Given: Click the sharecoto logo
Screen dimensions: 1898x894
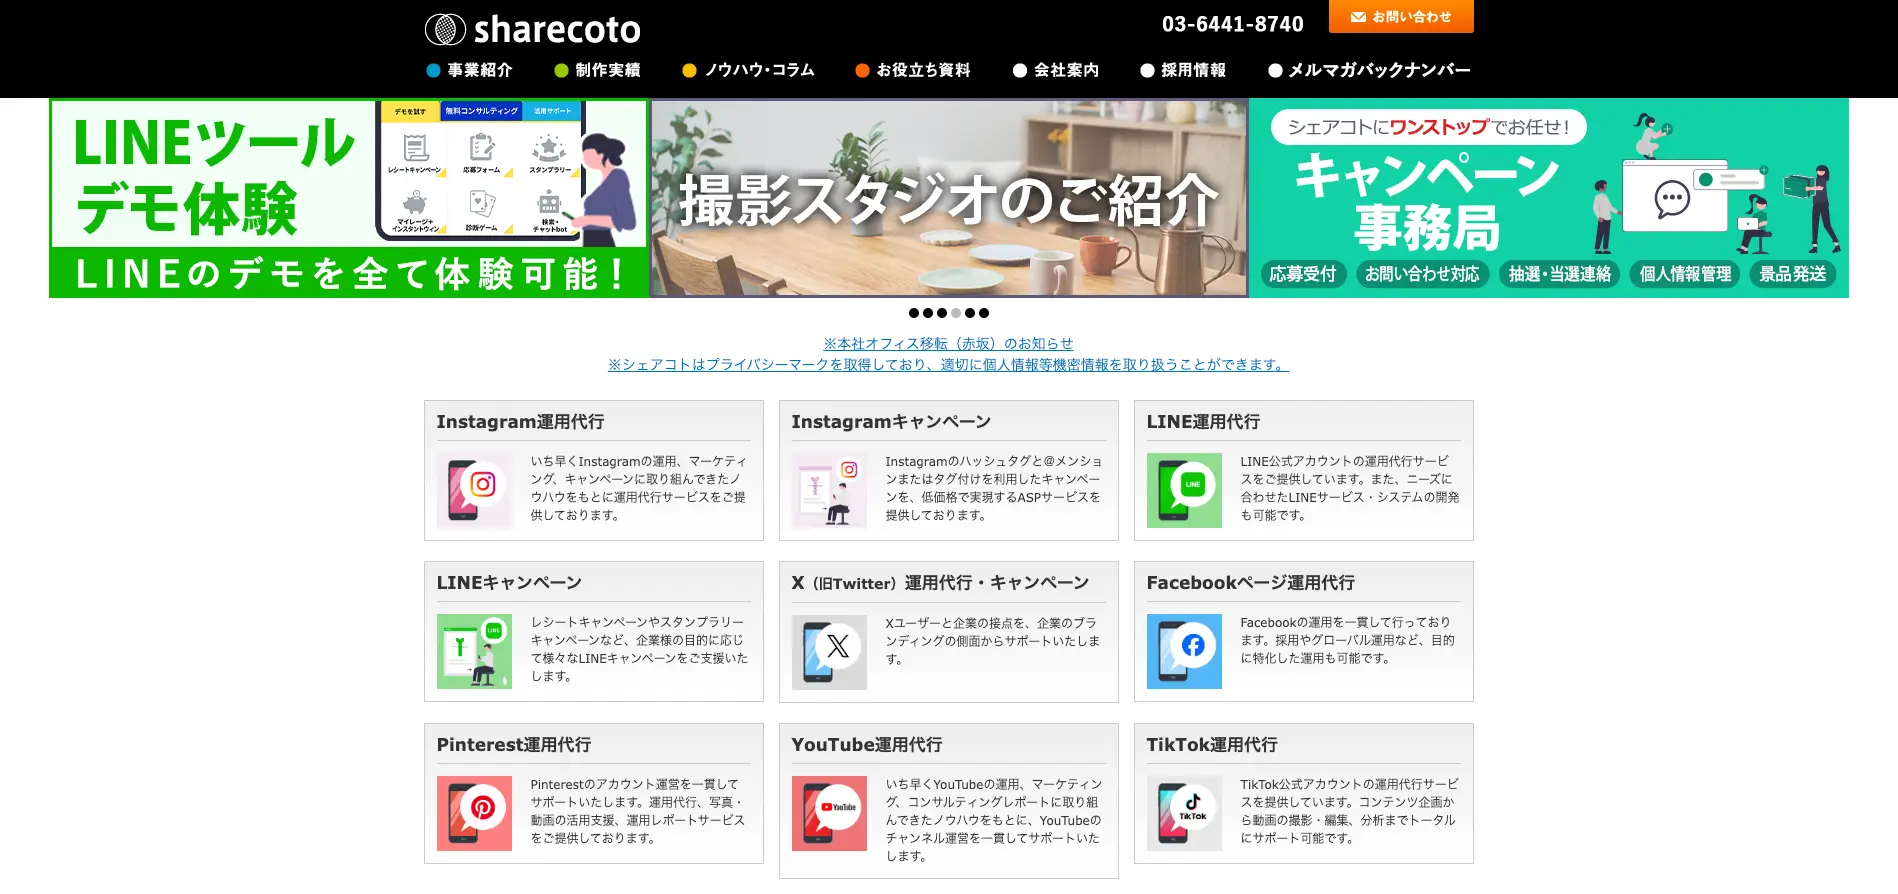Looking at the screenshot, I should point(532,29).
